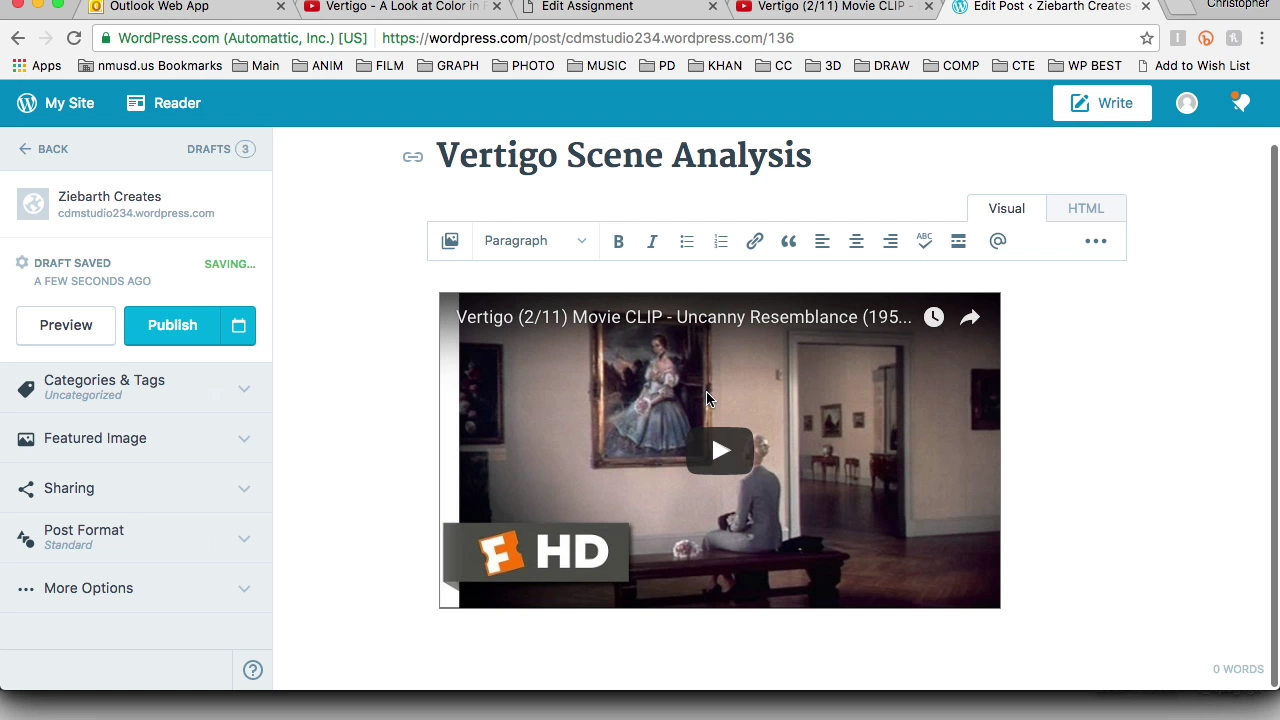Click the page vertical scrollbar
The width and height of the screenshot is (1280, 720).
pyautogui.click(x=1274, y=415)
